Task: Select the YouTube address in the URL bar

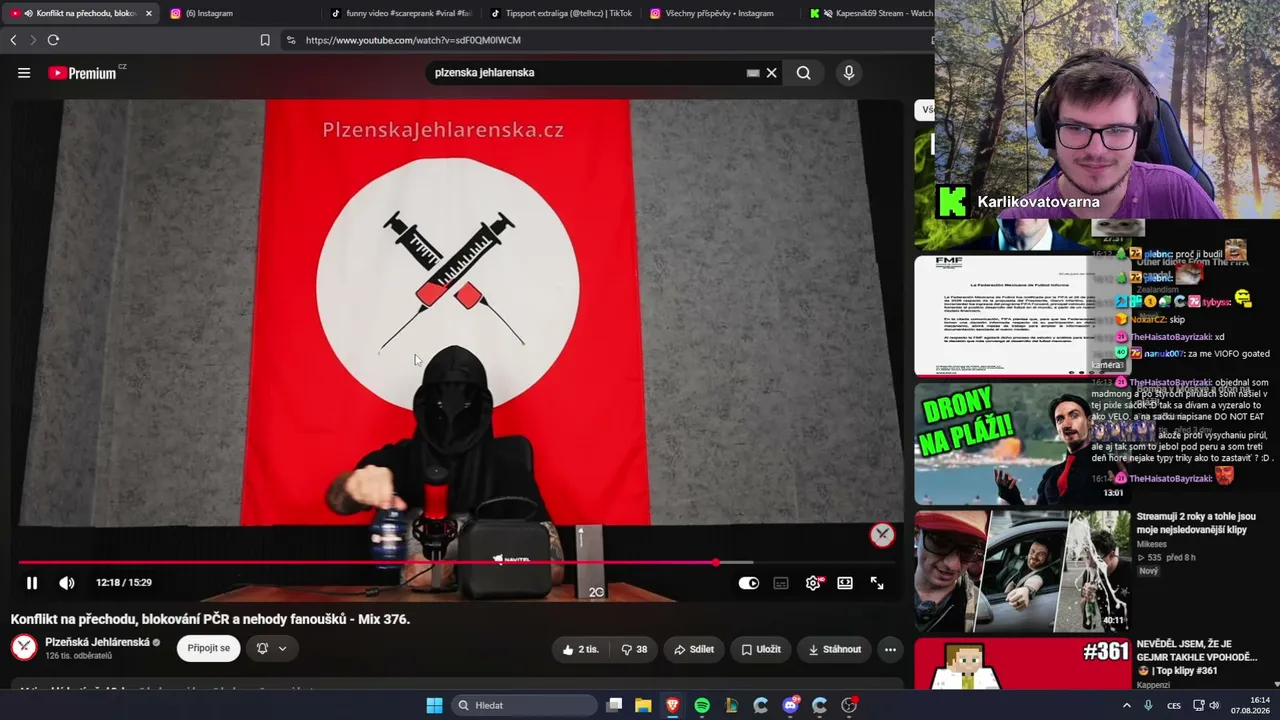Action: [x=413, y=40]
